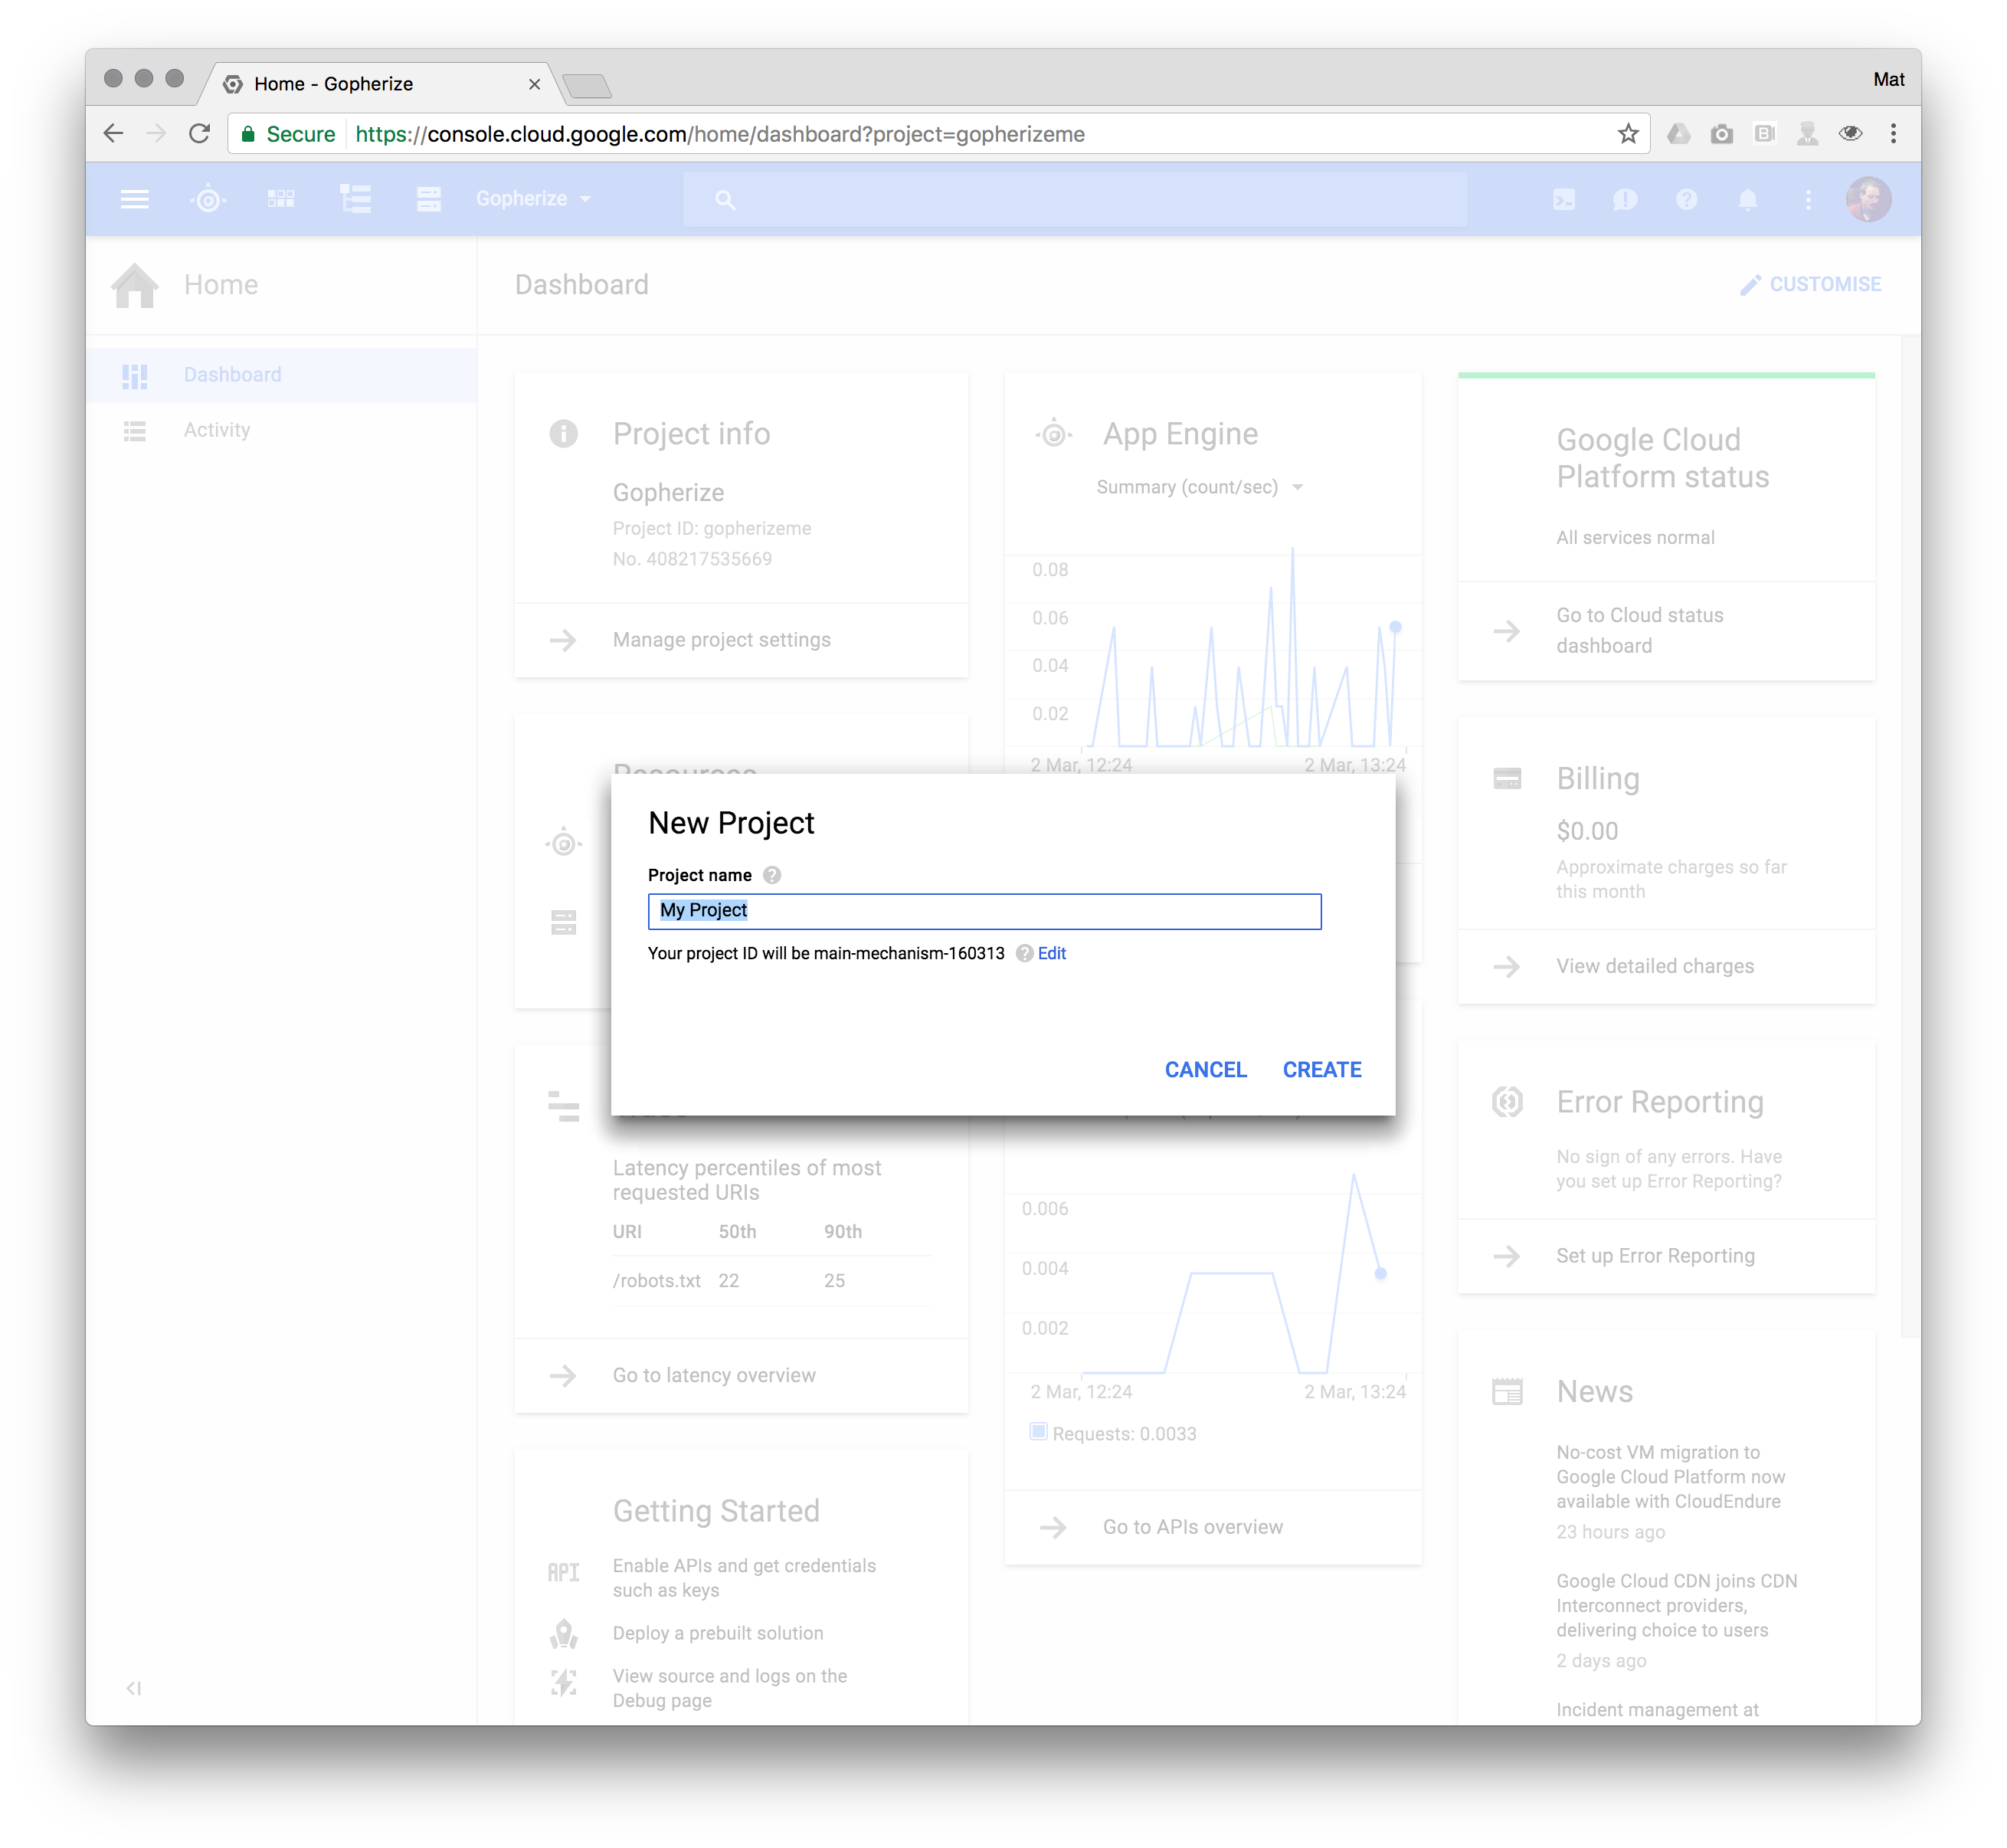The height and width of the screenshot is (1848, 2007).
Task: Open the help question mark icon
Action: pyautogui.click(x=1686, y=200)
